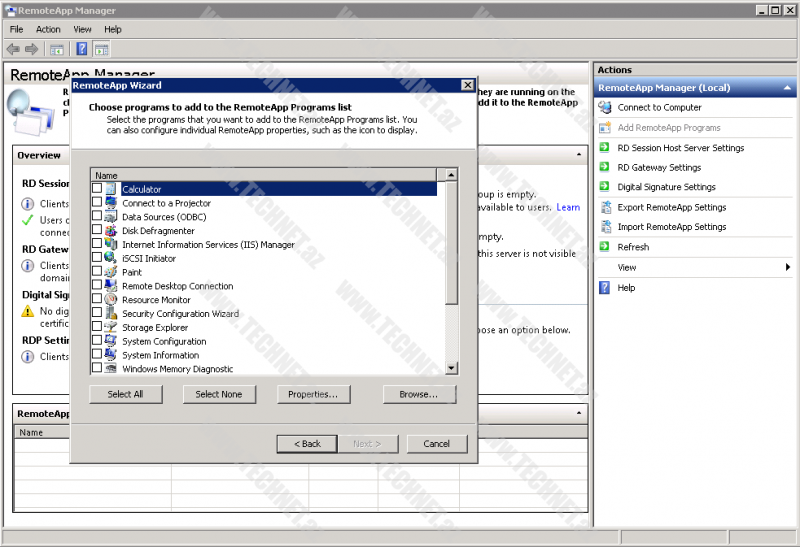Click the Resource Monitor icon

(110, 300)
